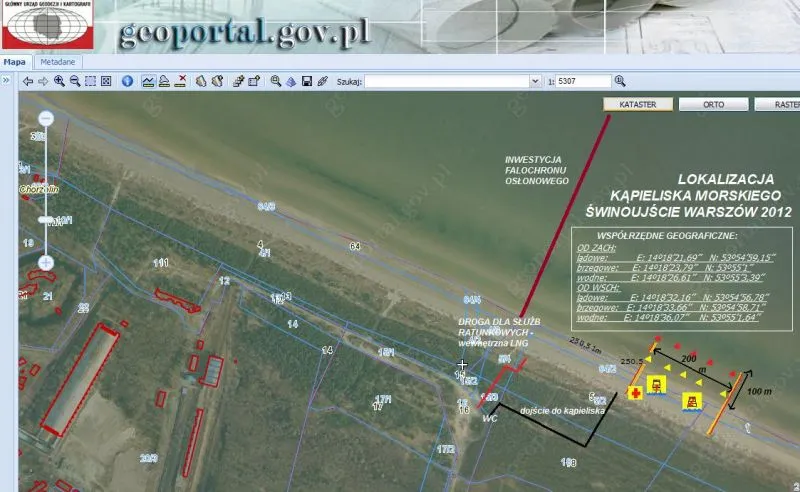Select the Mapa tab
Screen dimensions: 800x492
coord(14,61)
